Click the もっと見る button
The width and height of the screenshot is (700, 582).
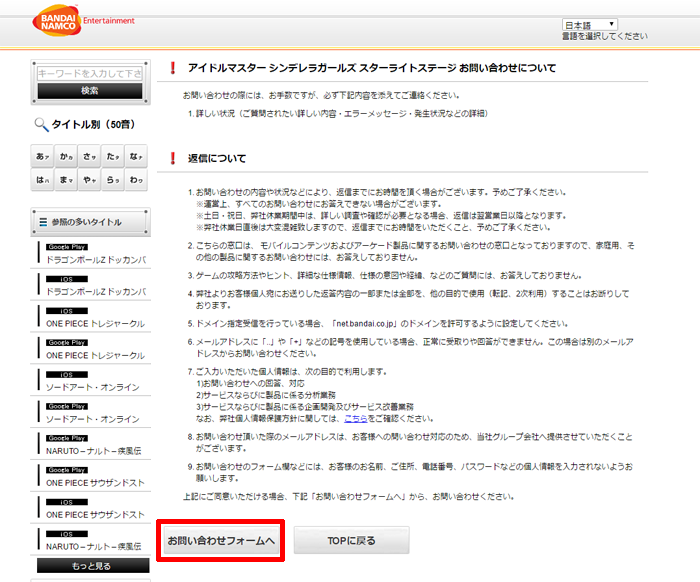[x=93, y=565]
